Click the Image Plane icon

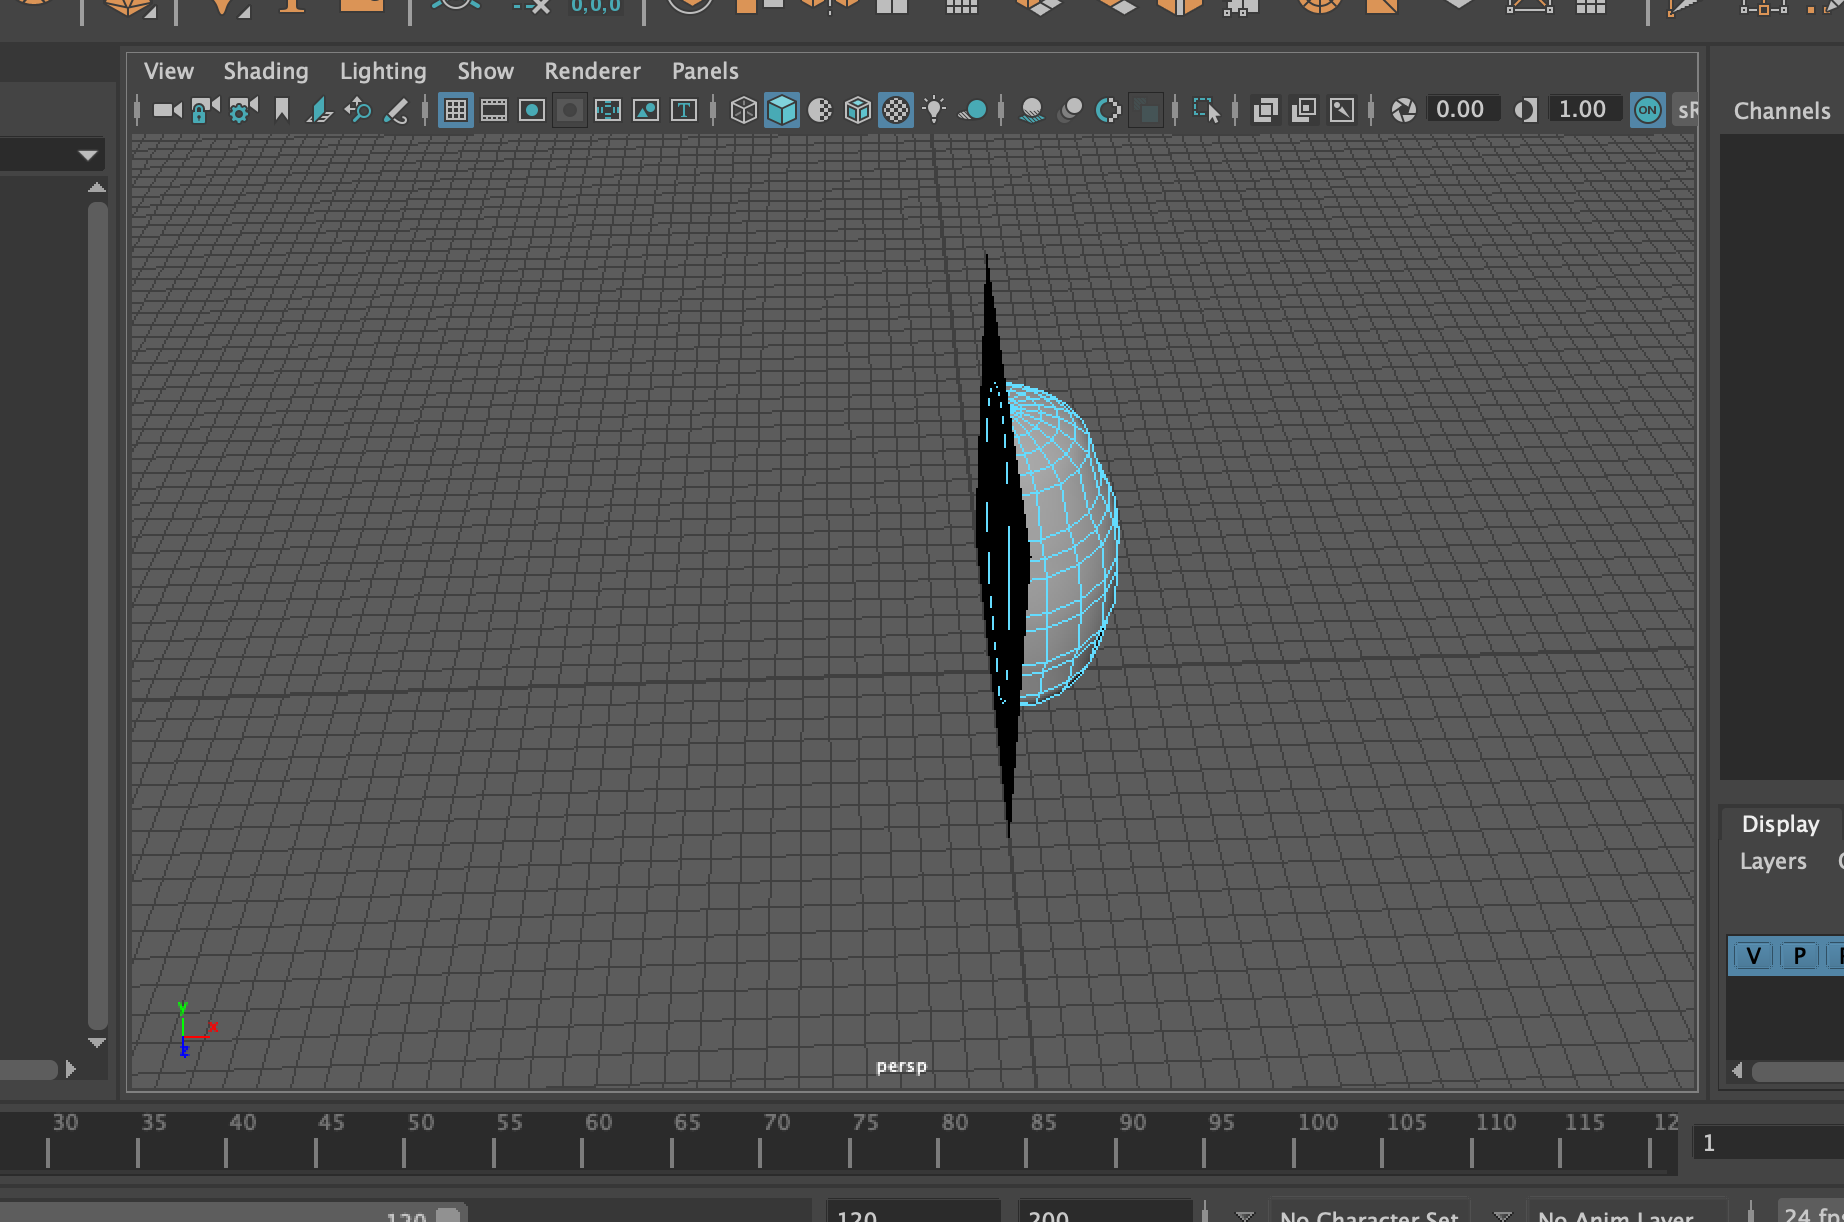coord(319,110)
